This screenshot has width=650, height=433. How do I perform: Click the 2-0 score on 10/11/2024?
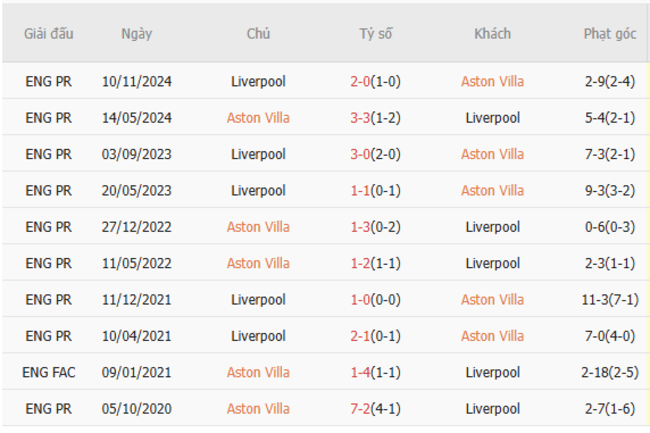click(360, 81)
